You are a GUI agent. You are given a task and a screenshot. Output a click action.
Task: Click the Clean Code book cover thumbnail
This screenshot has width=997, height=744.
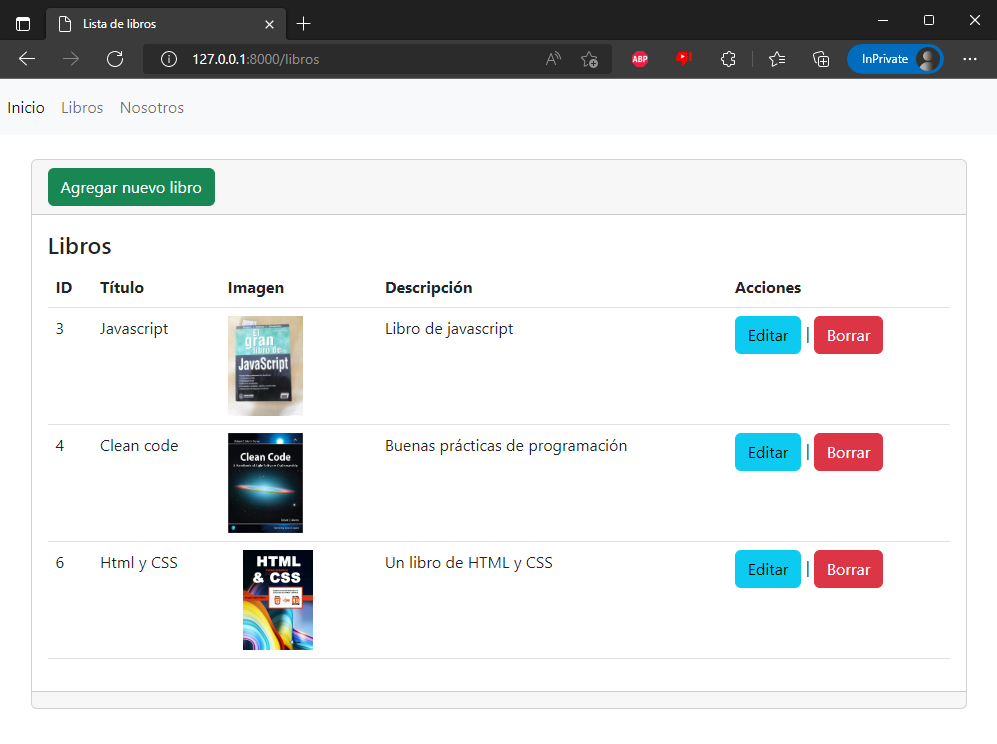[x=265, y=482]
